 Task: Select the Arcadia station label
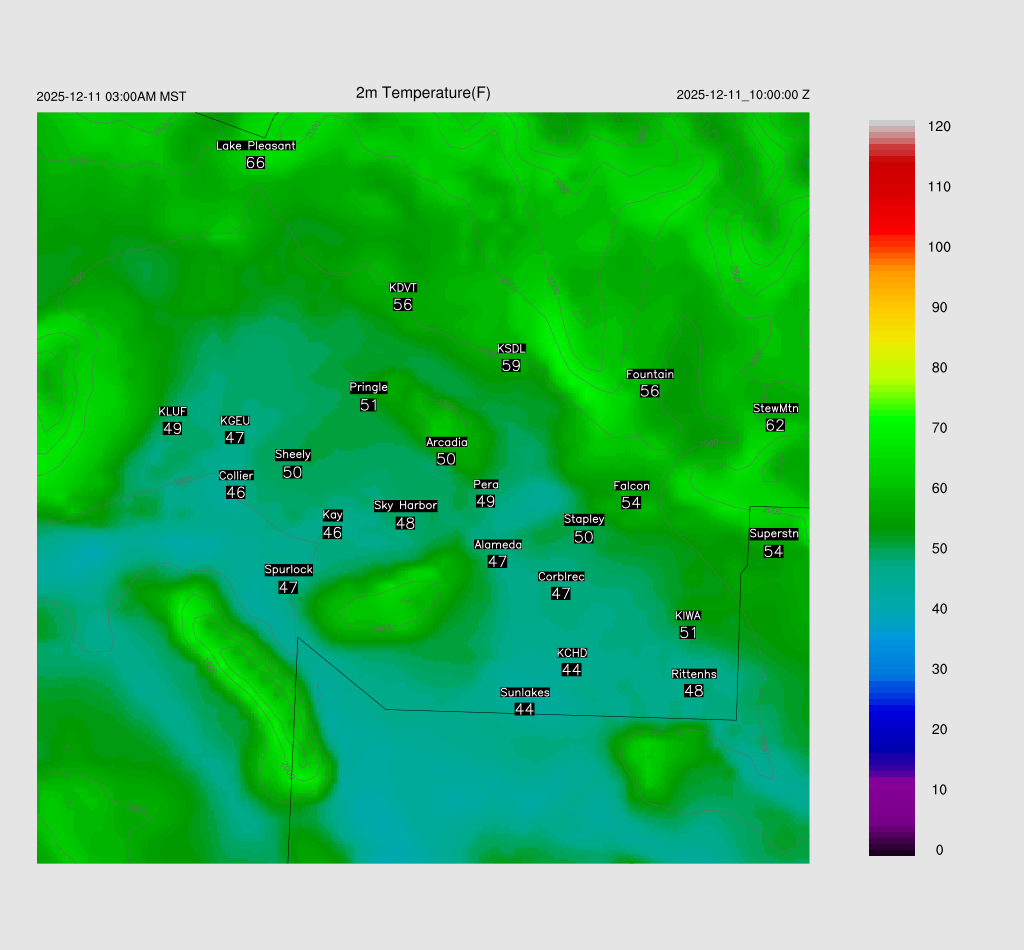pos(447,442)
